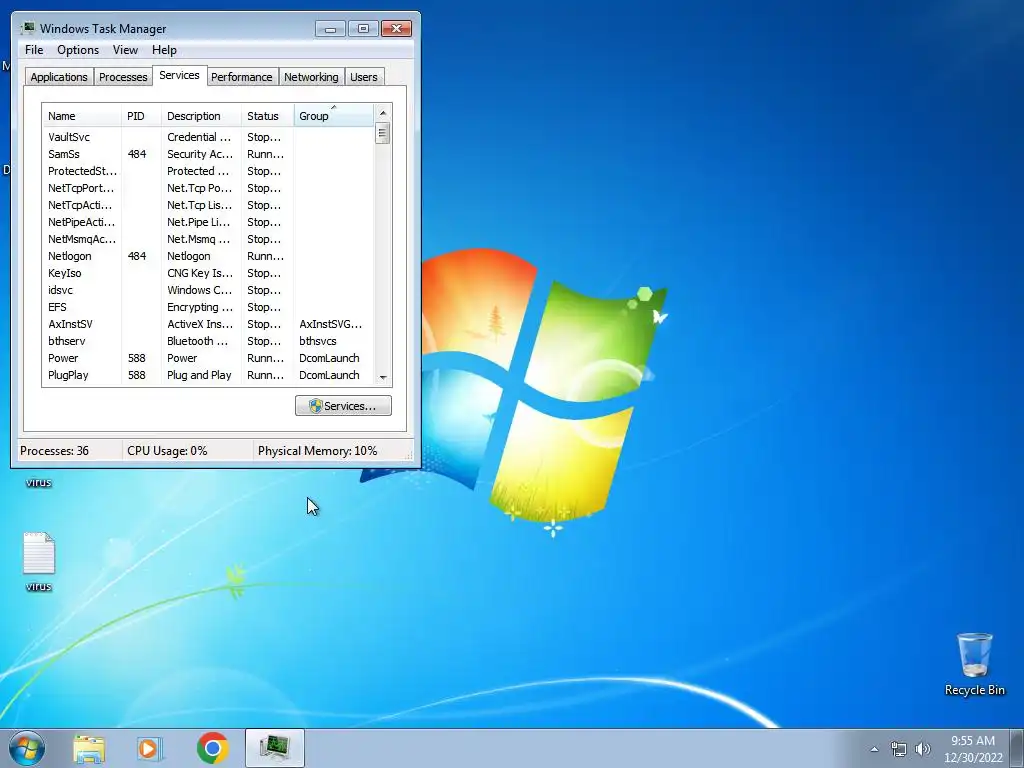Switch to the Performance tab

pos(242,77)
